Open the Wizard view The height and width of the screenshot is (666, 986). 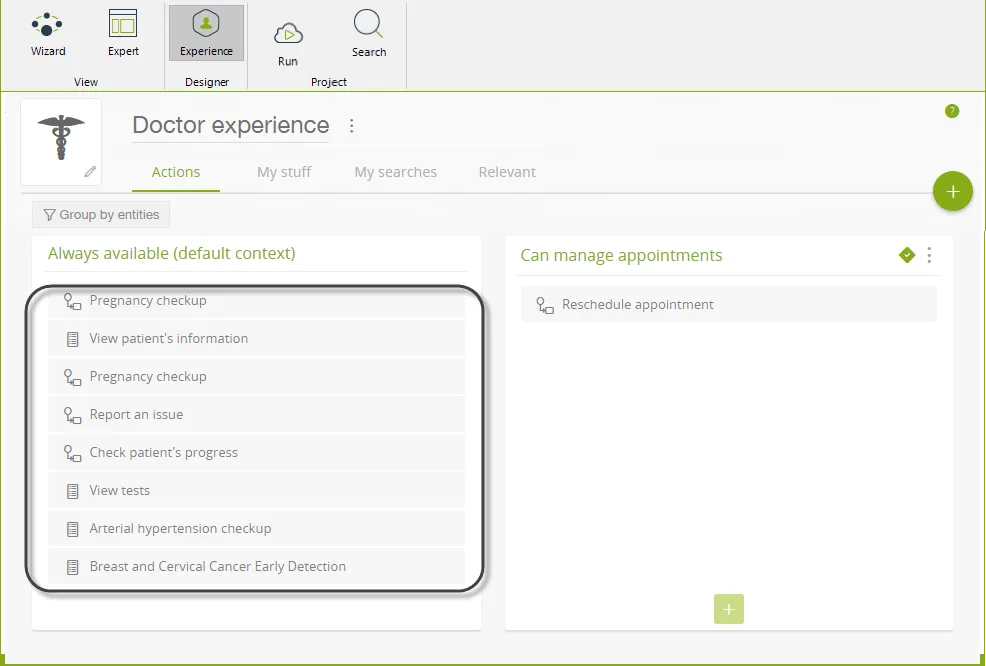(48, 34)
